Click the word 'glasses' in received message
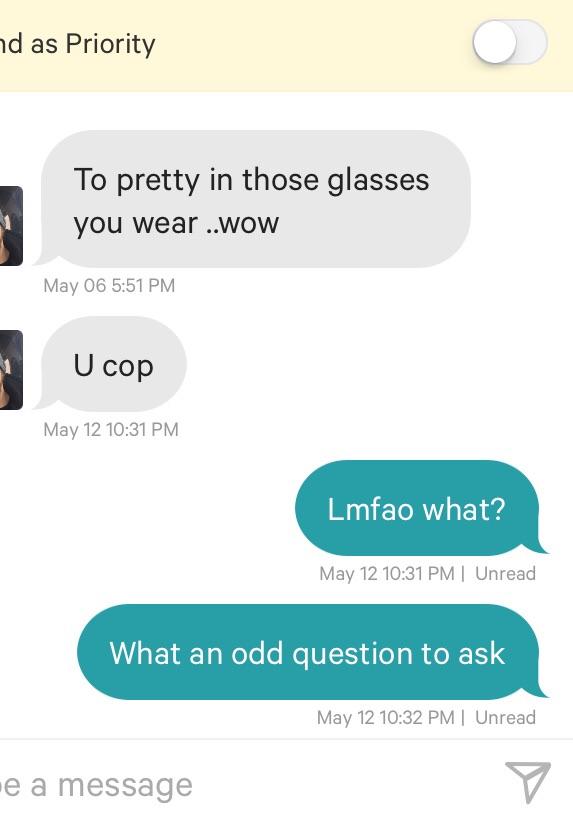573x828 pixels. pyautogui.click(x=378, y=181)
